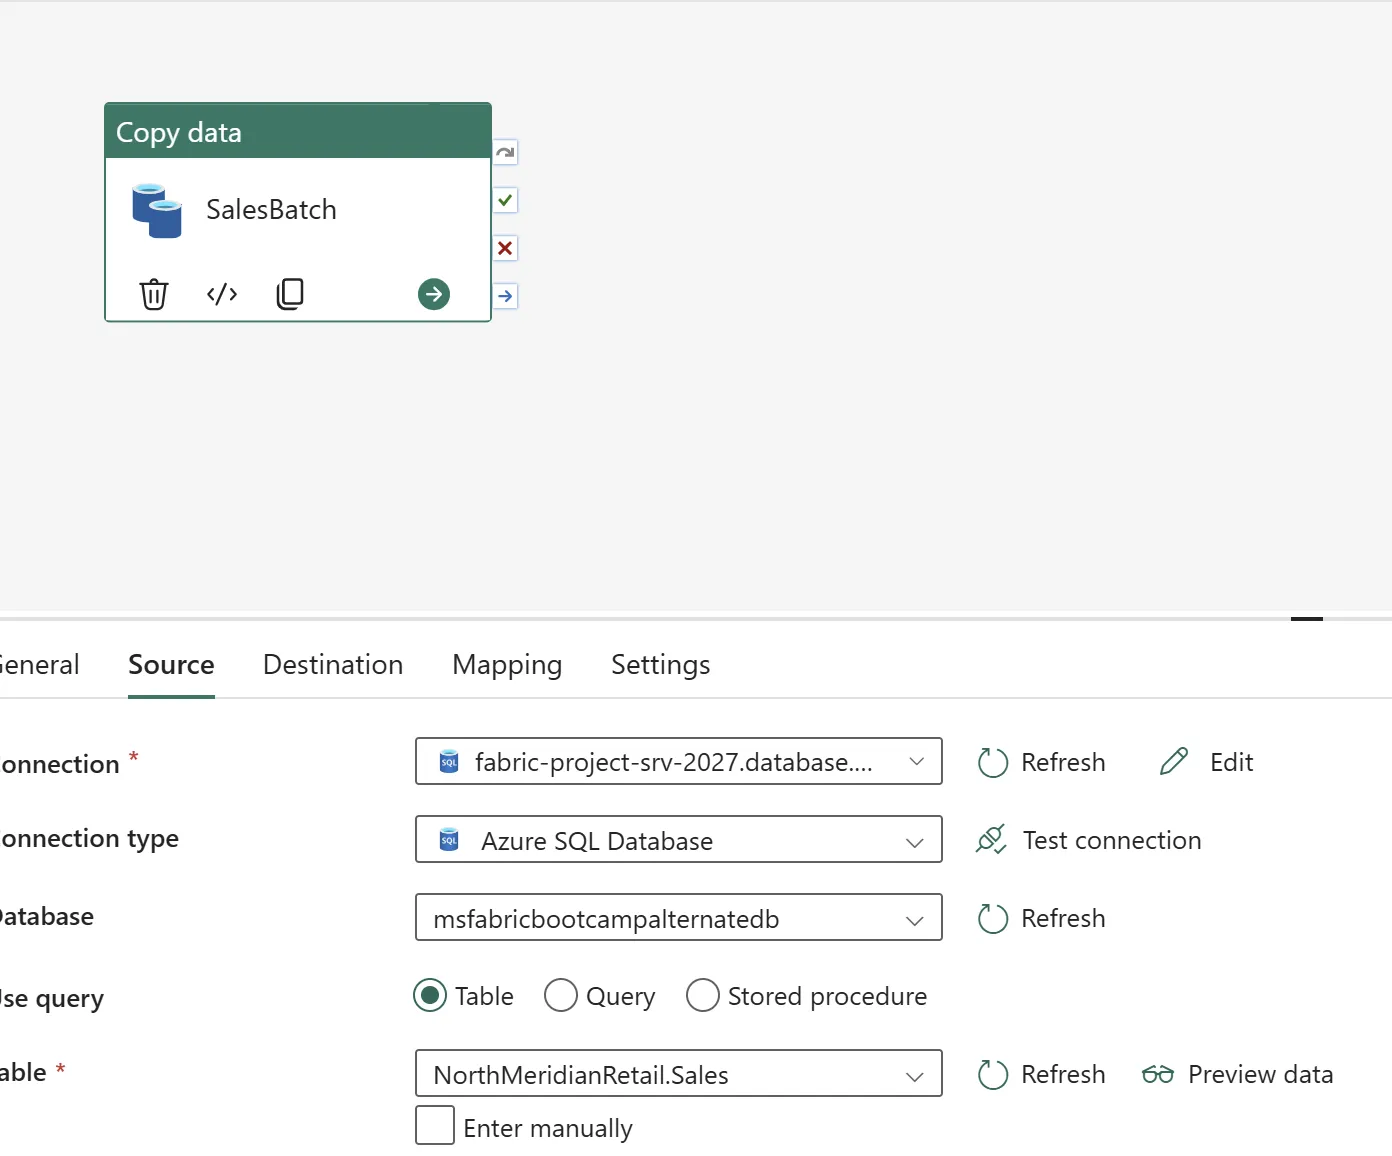
Task: Delete the SalesBatch copy activity
Action: tap(154, 294)
